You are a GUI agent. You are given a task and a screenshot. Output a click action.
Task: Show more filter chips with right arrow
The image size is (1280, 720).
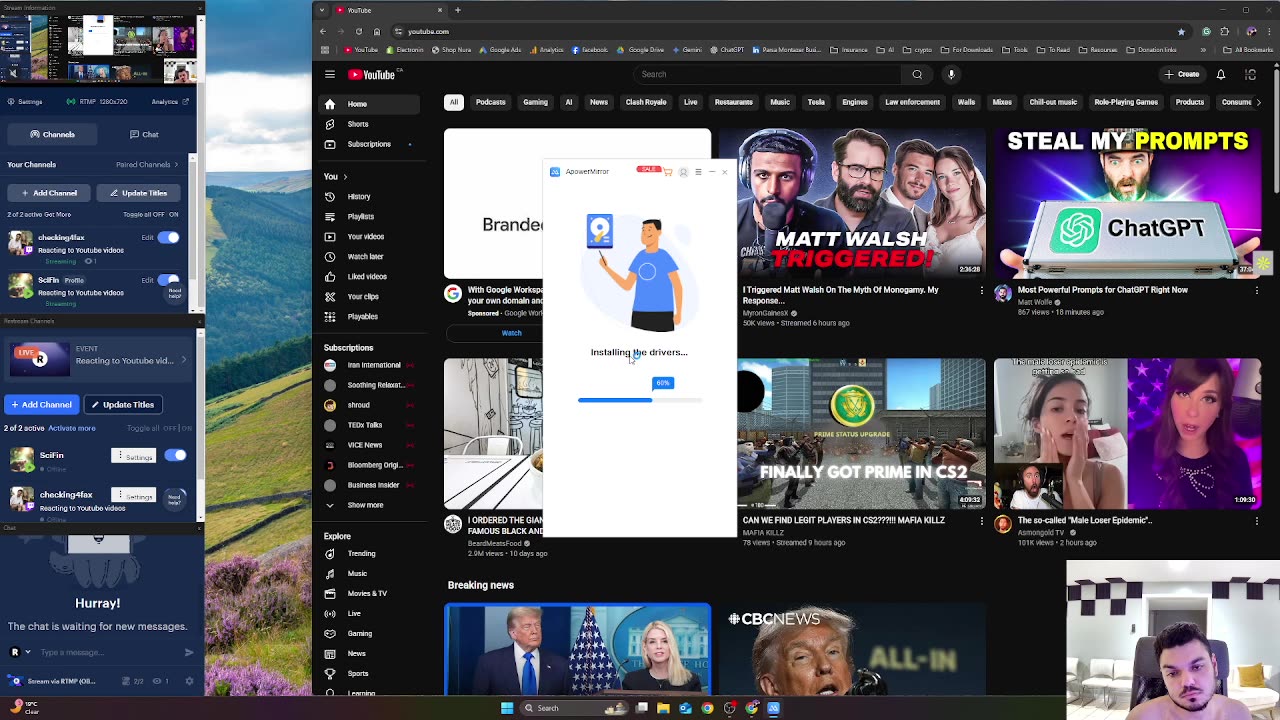(1258, 102)
